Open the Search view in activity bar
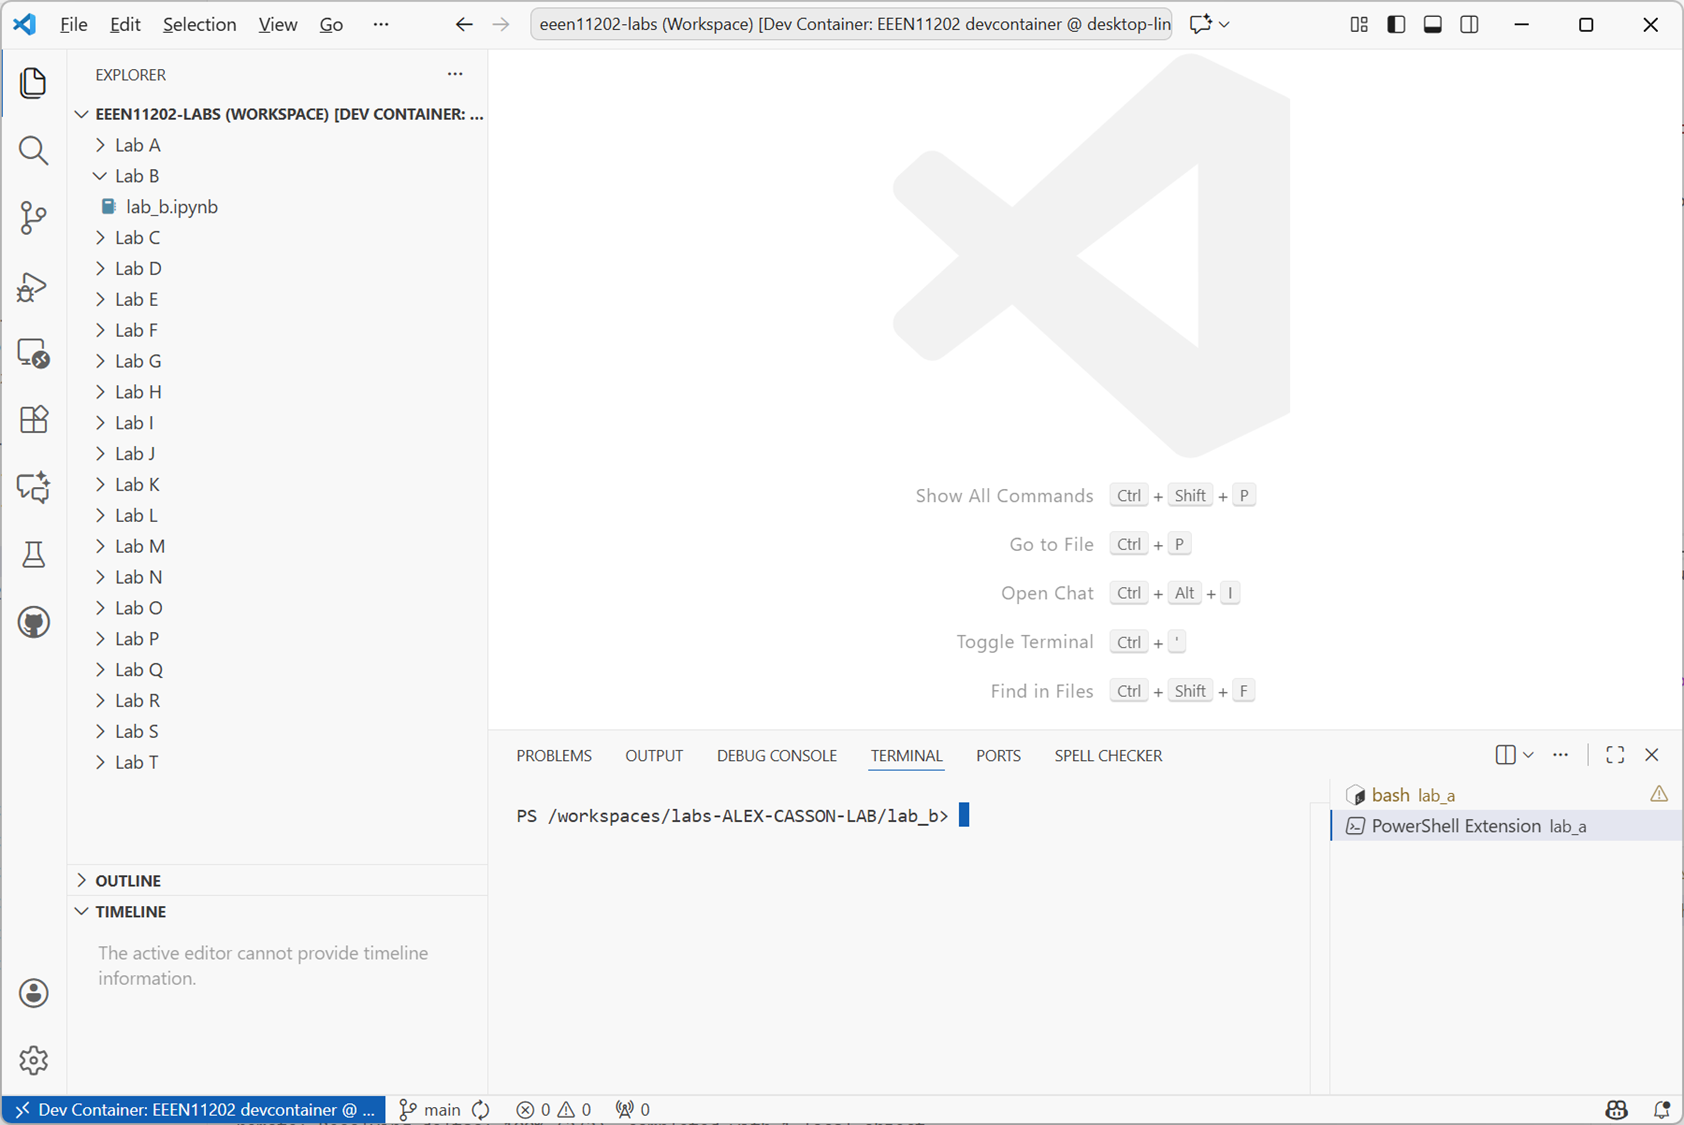 click(33, 150)
